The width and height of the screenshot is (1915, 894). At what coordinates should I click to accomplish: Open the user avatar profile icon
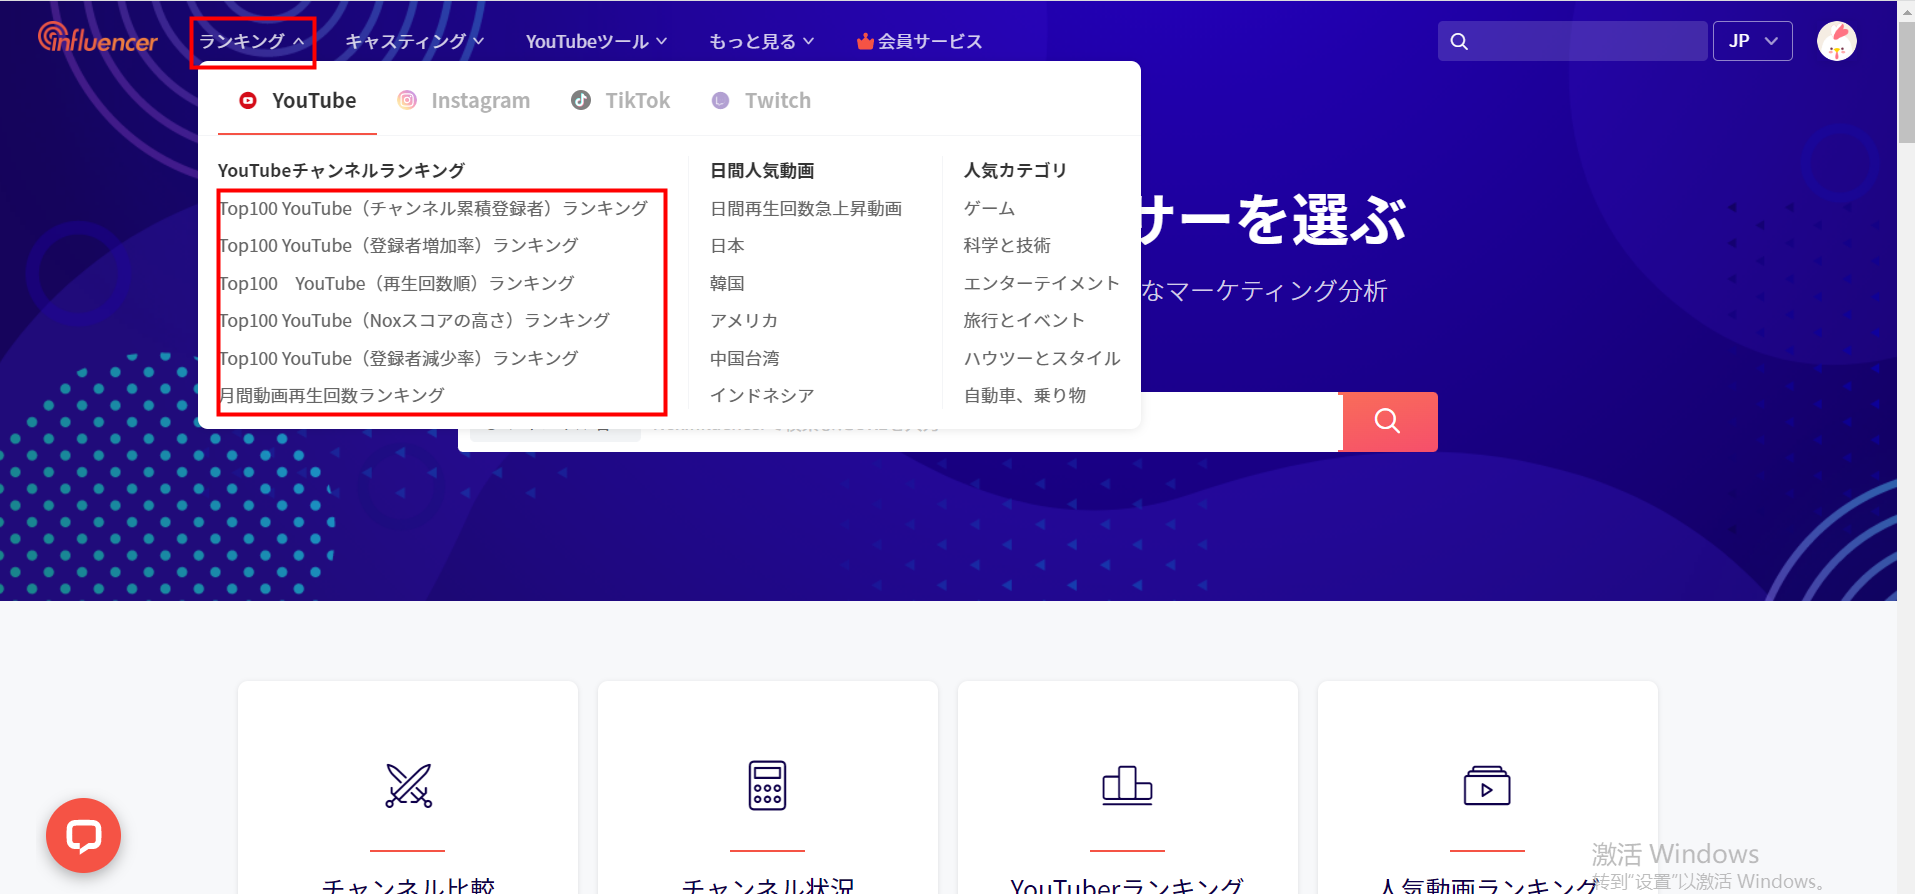pyautogui.click(x=1836, y=41)
